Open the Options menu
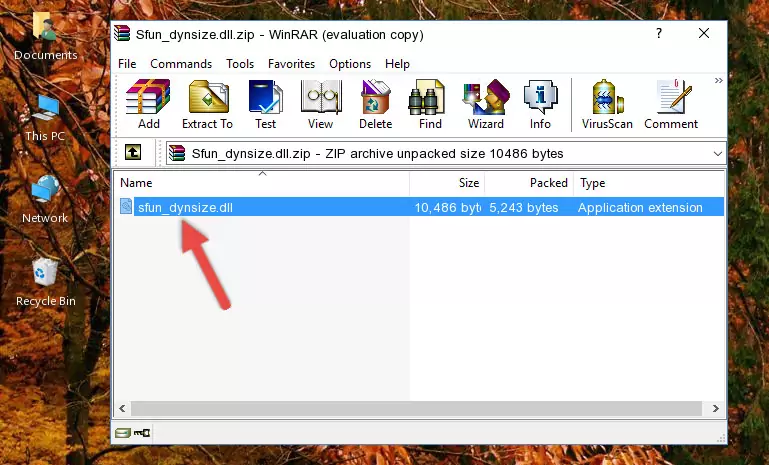Screen dimensions: 769x465 350,64
